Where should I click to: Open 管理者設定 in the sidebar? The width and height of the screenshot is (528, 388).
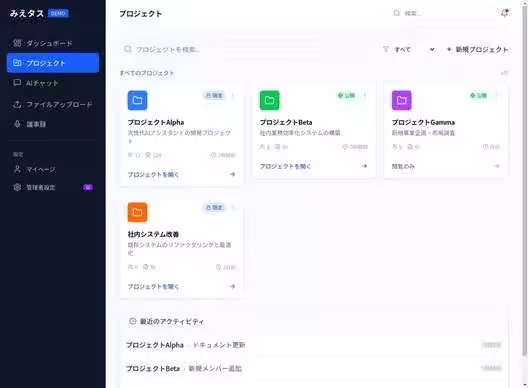coord(53,187)
